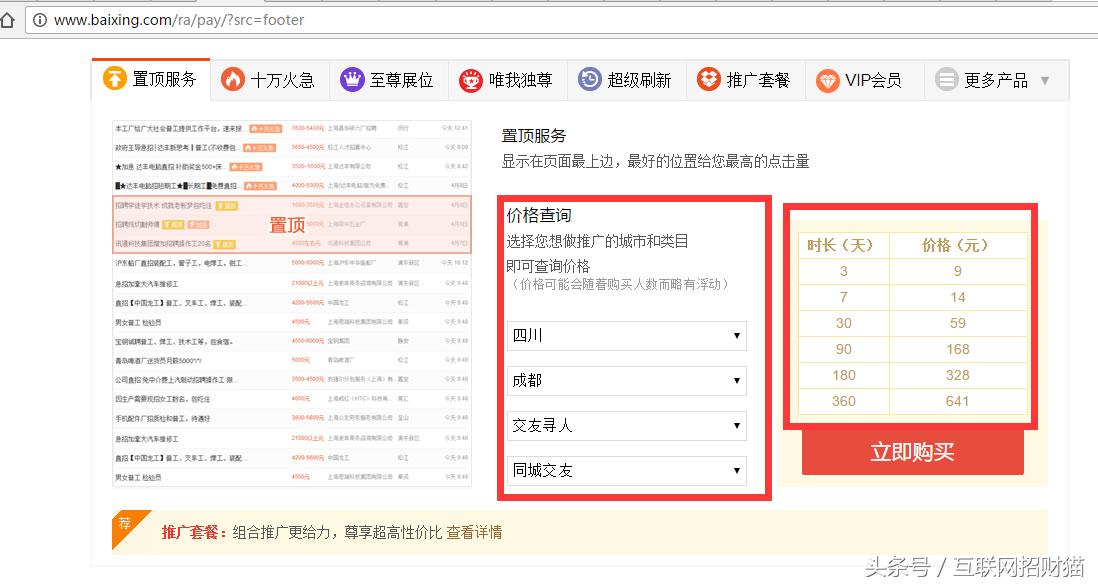The height and width of the screenshot is (586, 1098).
Task: Switch to the 推广套餐 tab
Action: (x=746, y=80)
